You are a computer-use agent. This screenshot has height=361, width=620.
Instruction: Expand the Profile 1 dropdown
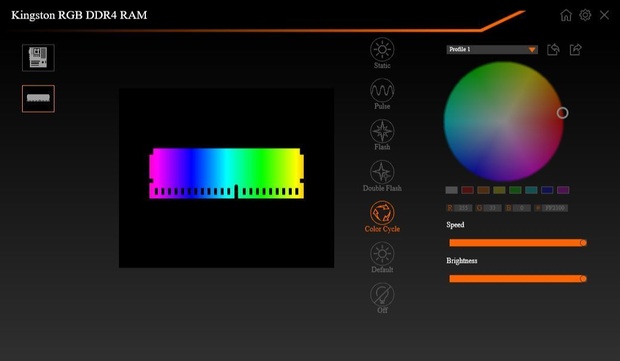click(492, 49)
